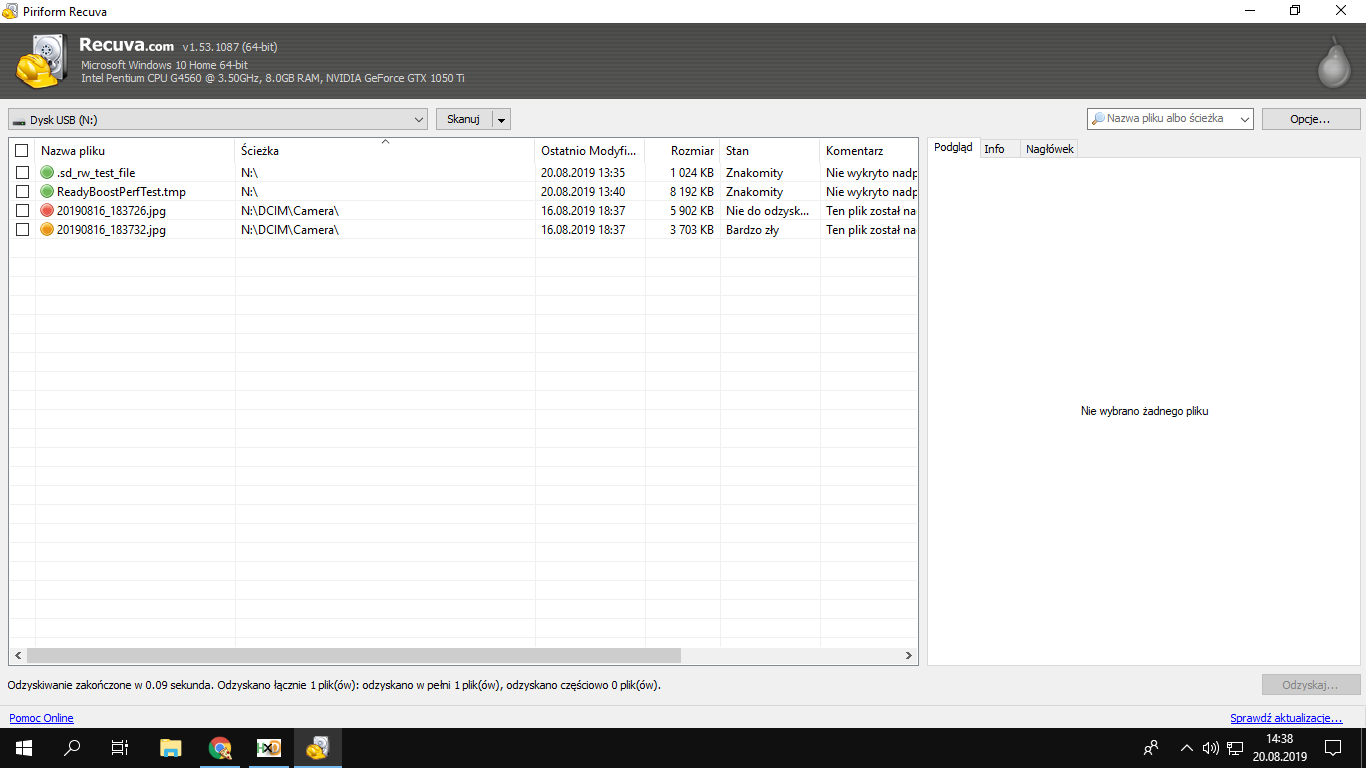This screenshot has width=1366, height=768.
Task: Launch Google Chrome from the taskbar
Action: click(220, 748)
